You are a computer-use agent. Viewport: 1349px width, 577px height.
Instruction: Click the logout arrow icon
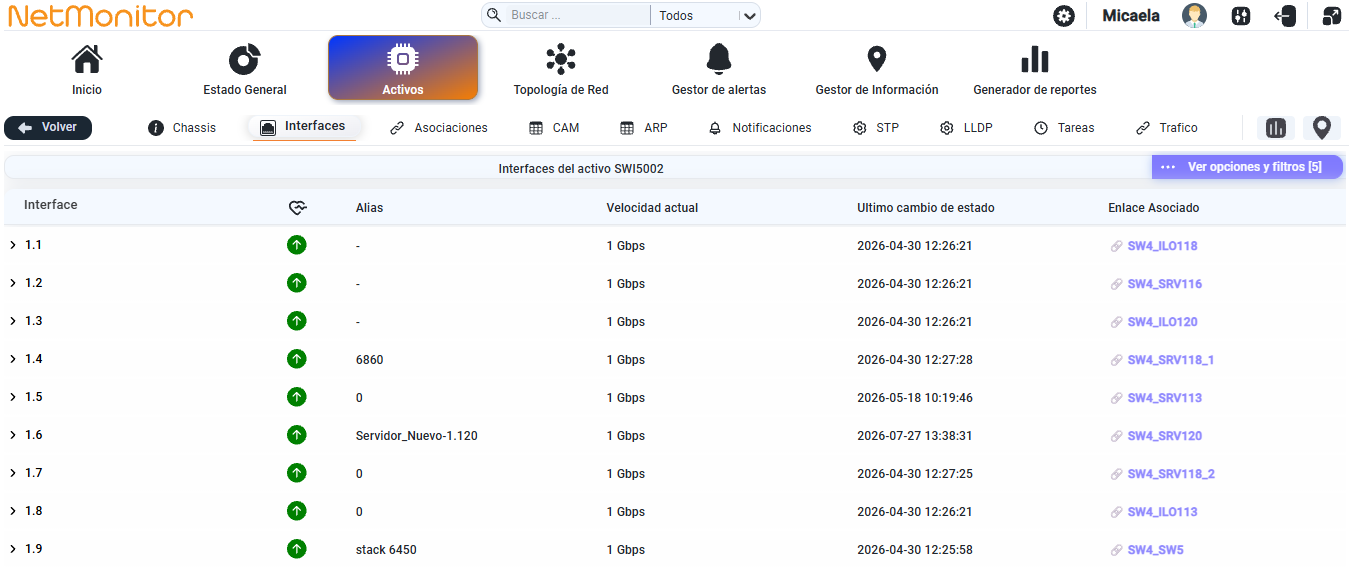(x=1285, y=16)
